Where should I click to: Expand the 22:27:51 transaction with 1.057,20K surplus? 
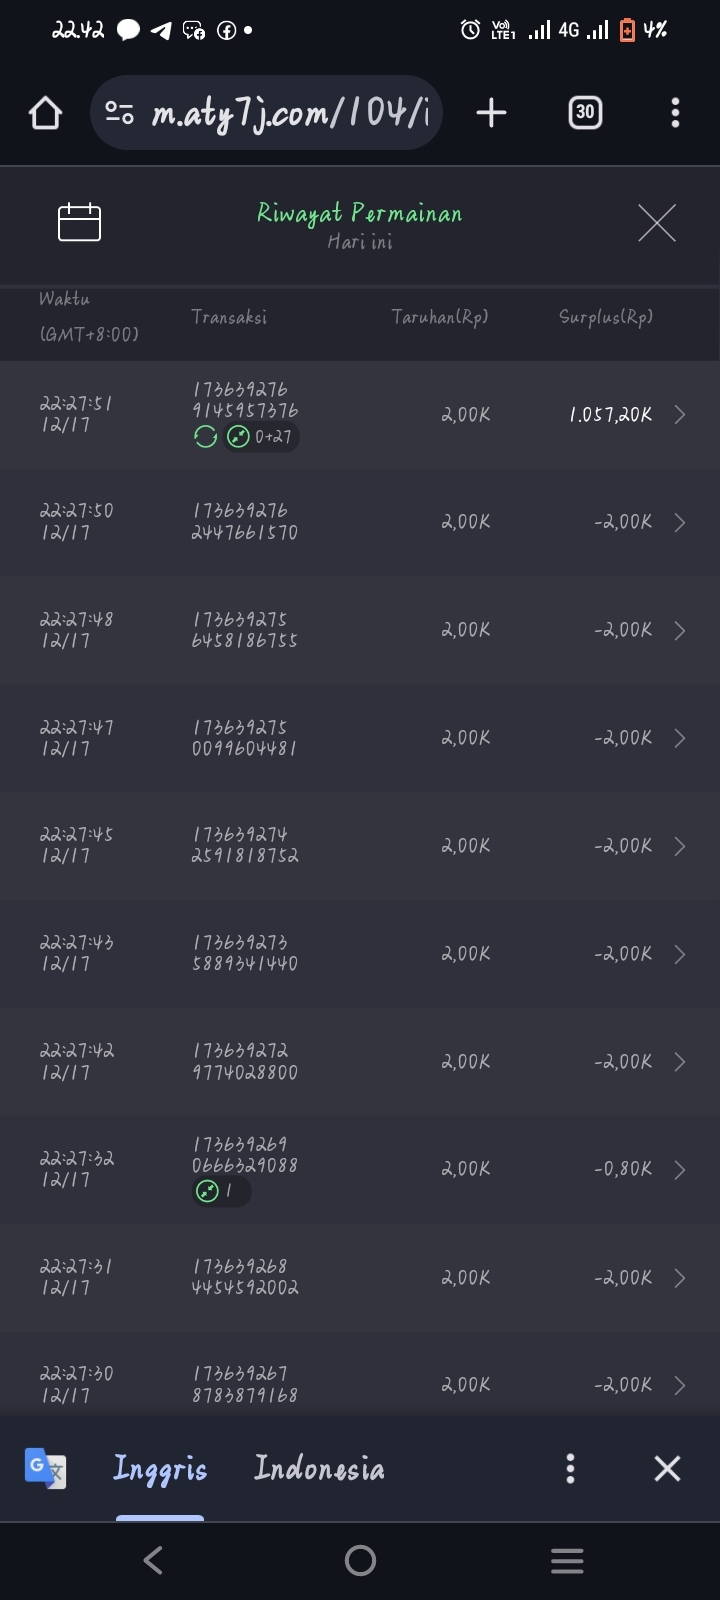[679, 415]
